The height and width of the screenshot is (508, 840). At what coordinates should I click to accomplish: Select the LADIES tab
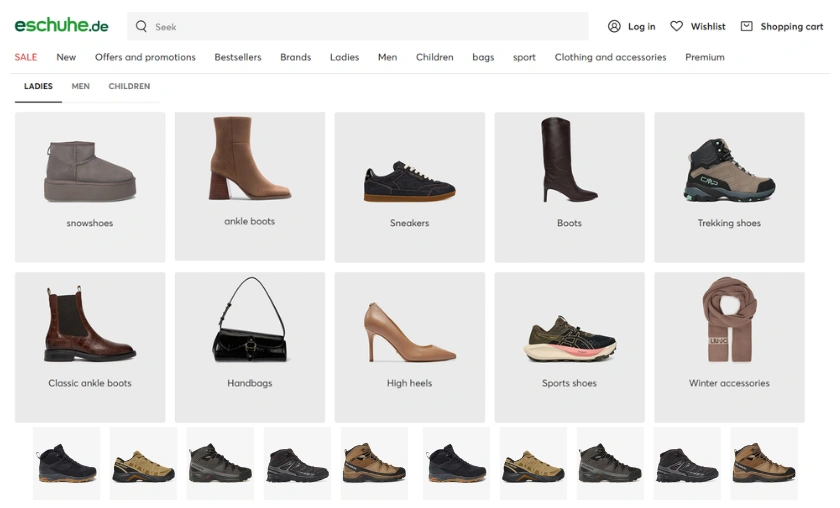pyautogui.click(x=38, y=86)
